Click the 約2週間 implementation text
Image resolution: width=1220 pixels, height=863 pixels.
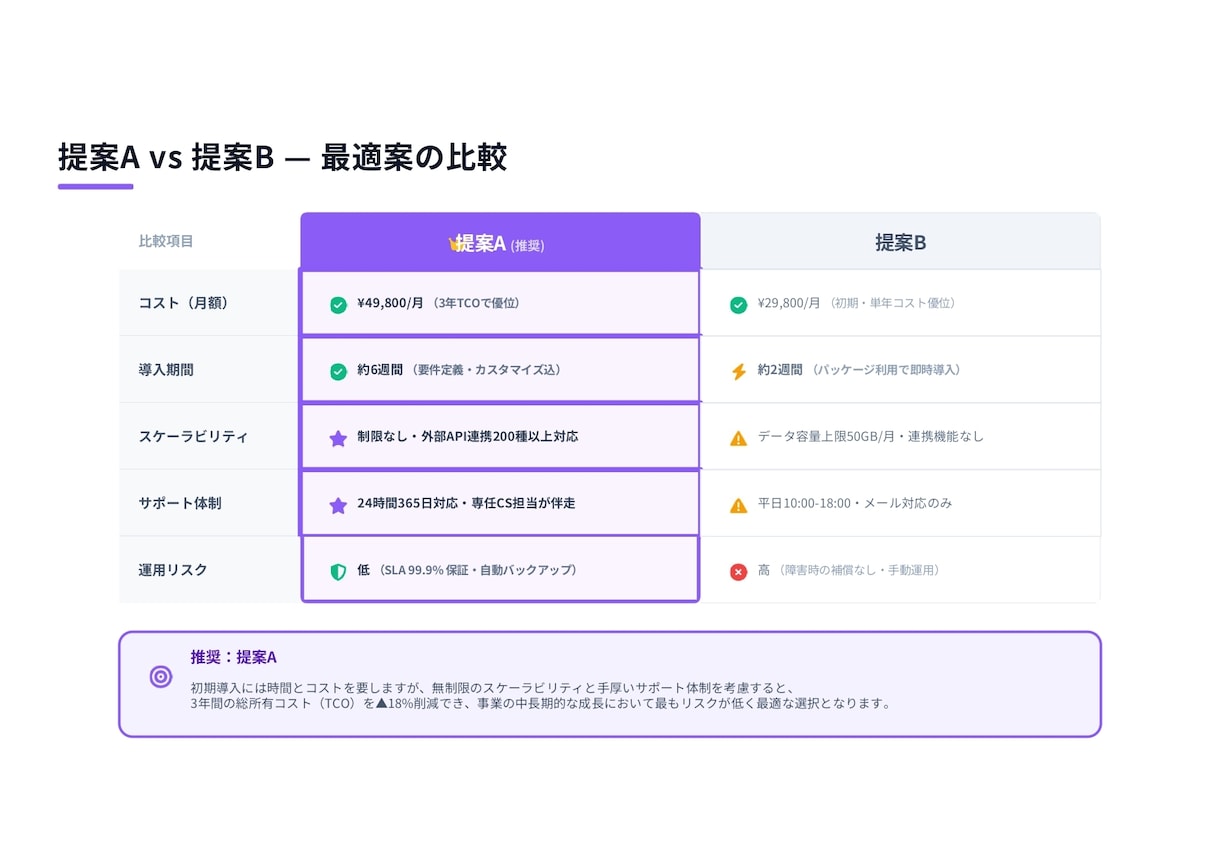pyautogui.click(x=780, y=370)
